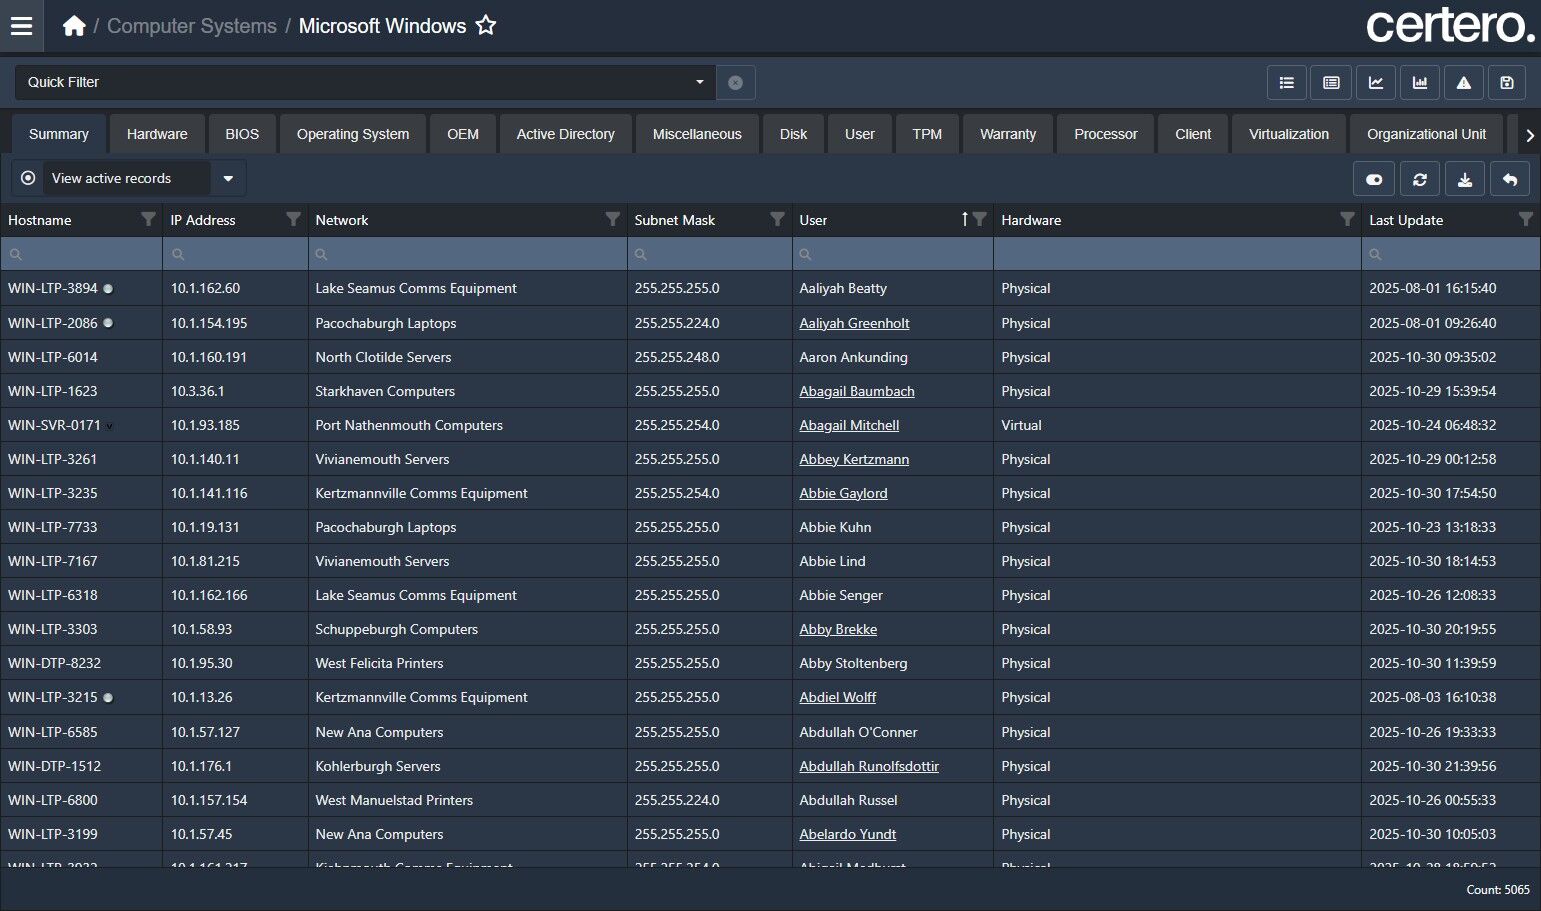
Task: Click the Hostname column search field
Action: pyautogui.click(x=85, y=254)
